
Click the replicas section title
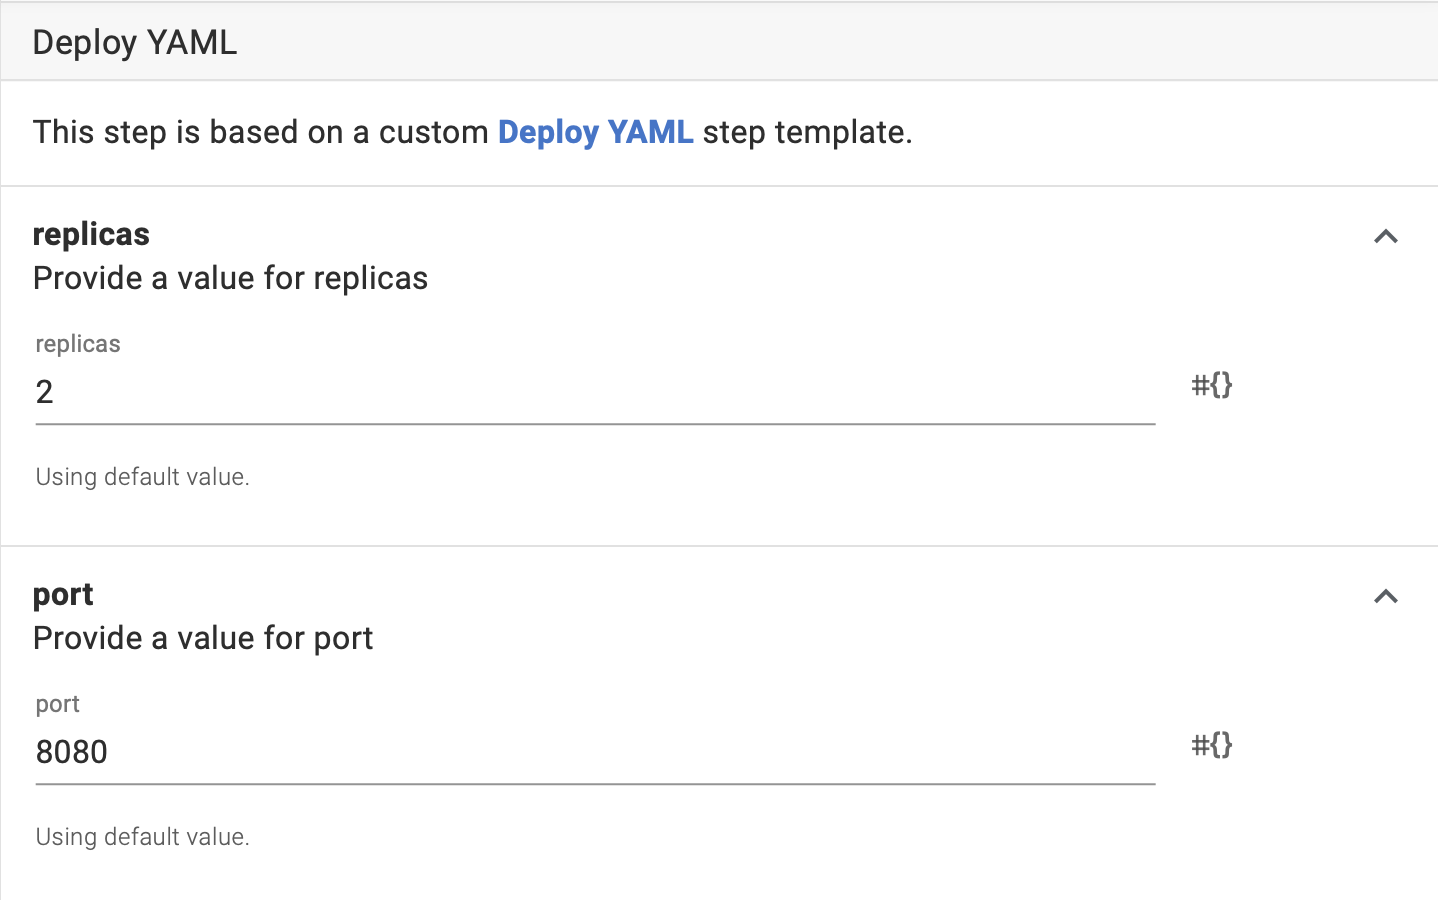pos(90,234)
